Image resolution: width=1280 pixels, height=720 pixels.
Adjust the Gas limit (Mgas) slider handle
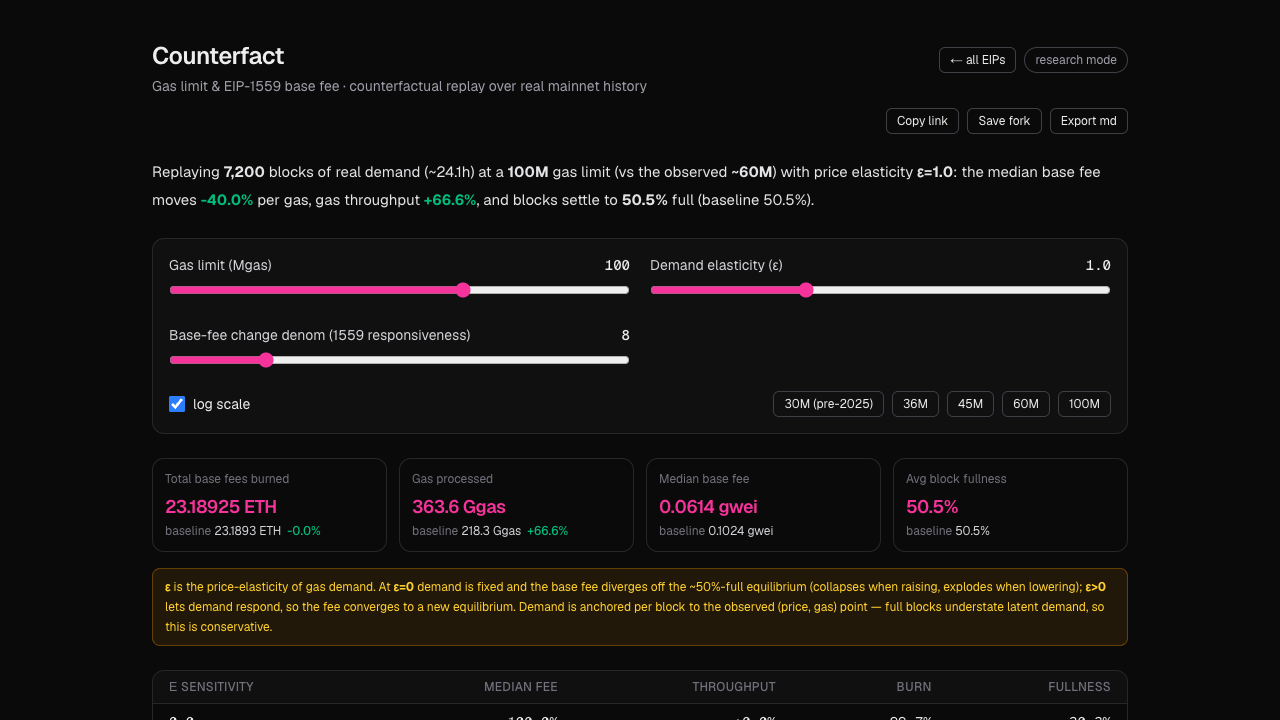click(x=463, y=290)
